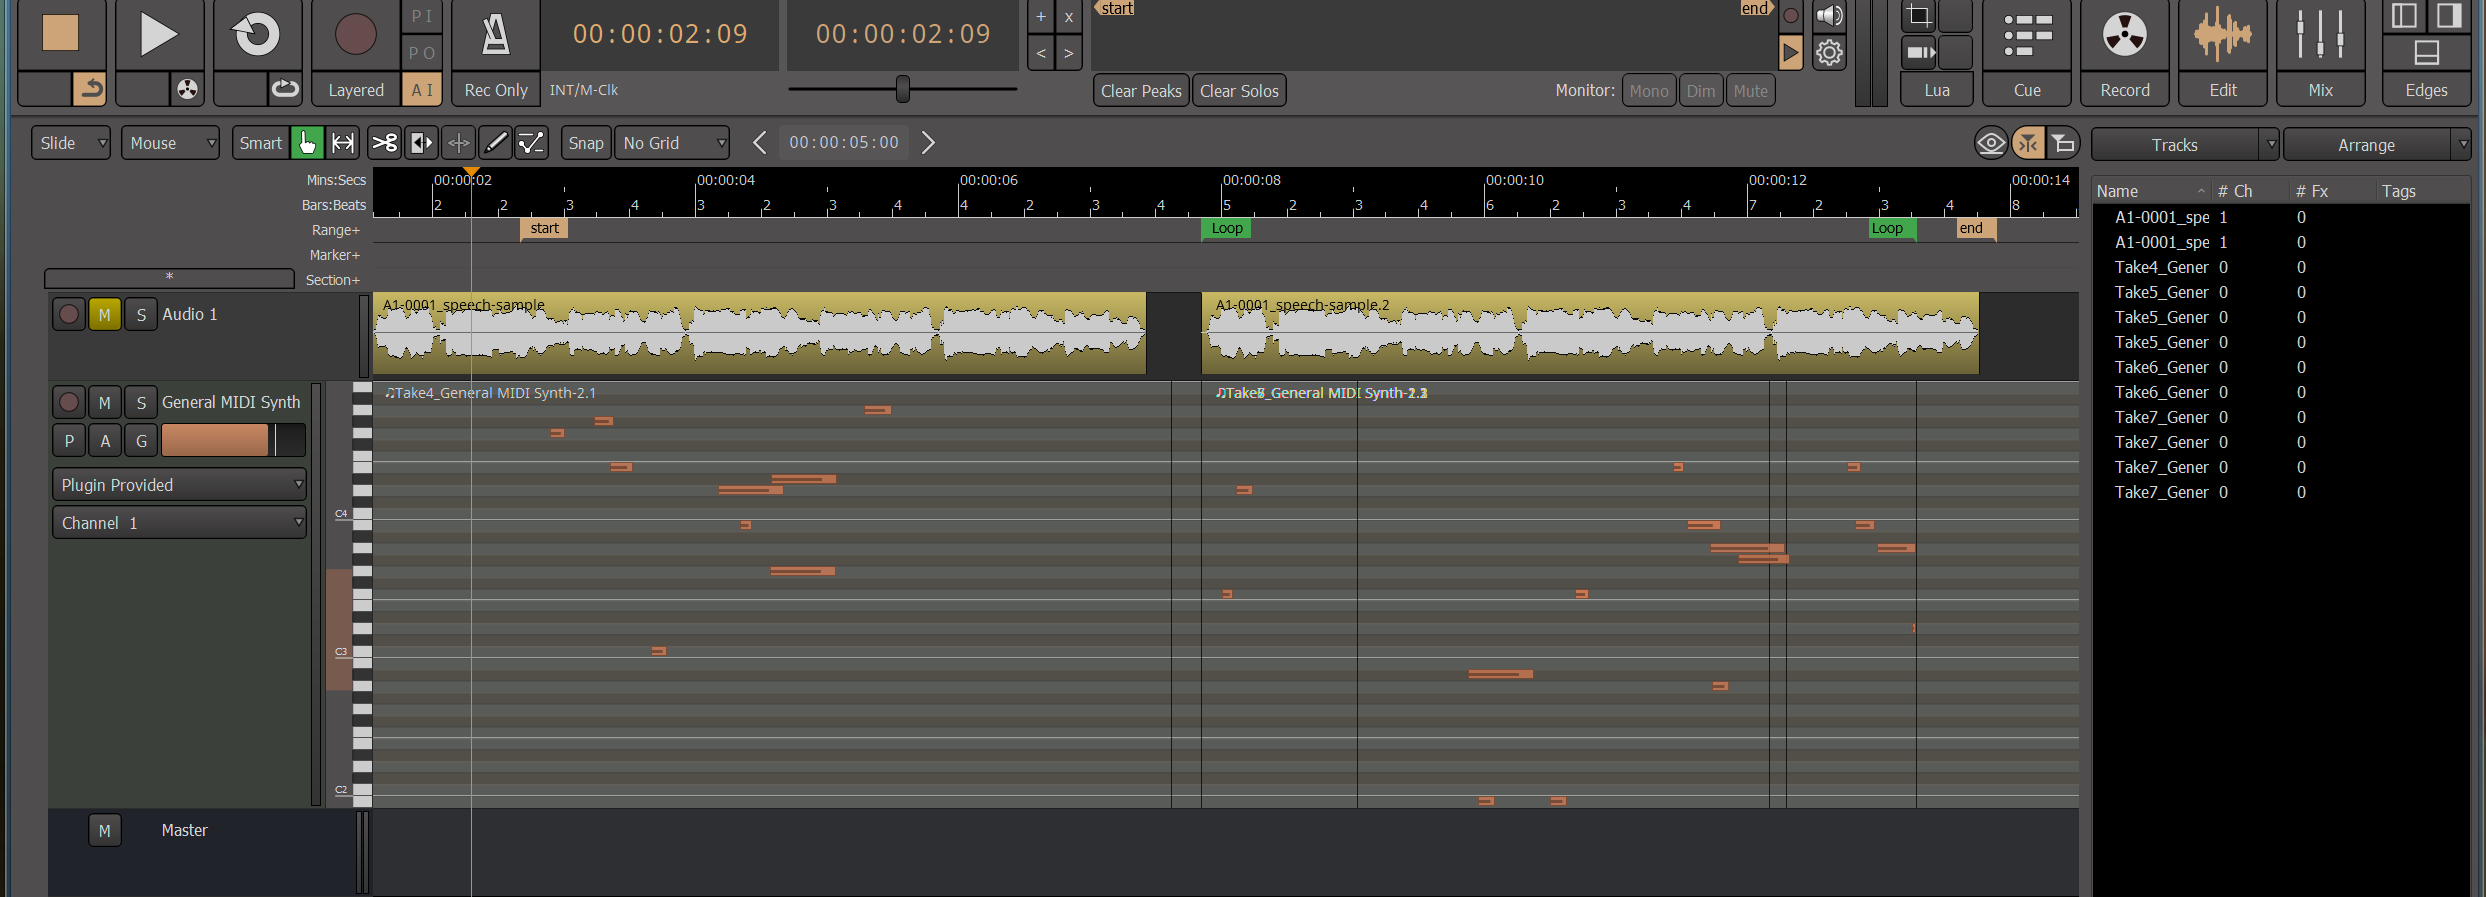Image resolution: width=2486 pixels, height=897 pixels.
Task: Select the Draw pencil tool
Action: click(x=495, y=143)
